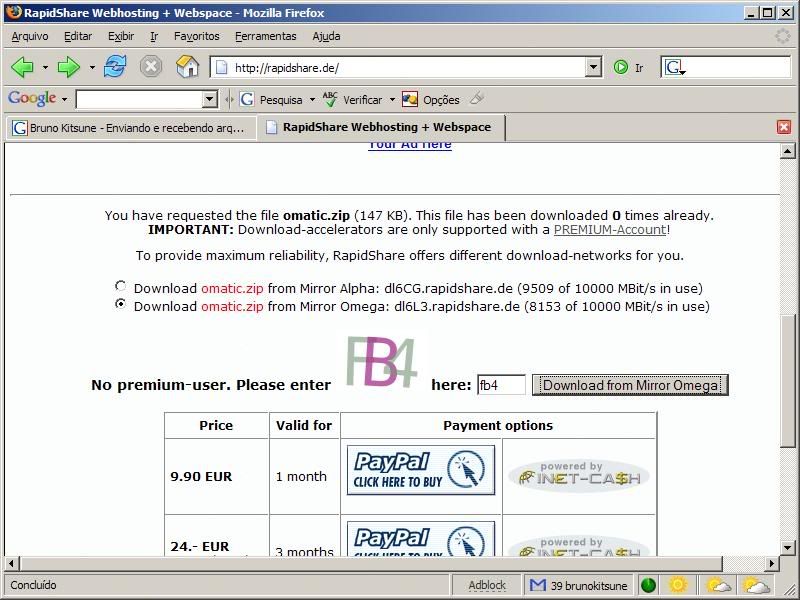Click the sunny weather icon in status bar
Screen dimensions: 800x600
pyautogui.click(x=678, y=585)
